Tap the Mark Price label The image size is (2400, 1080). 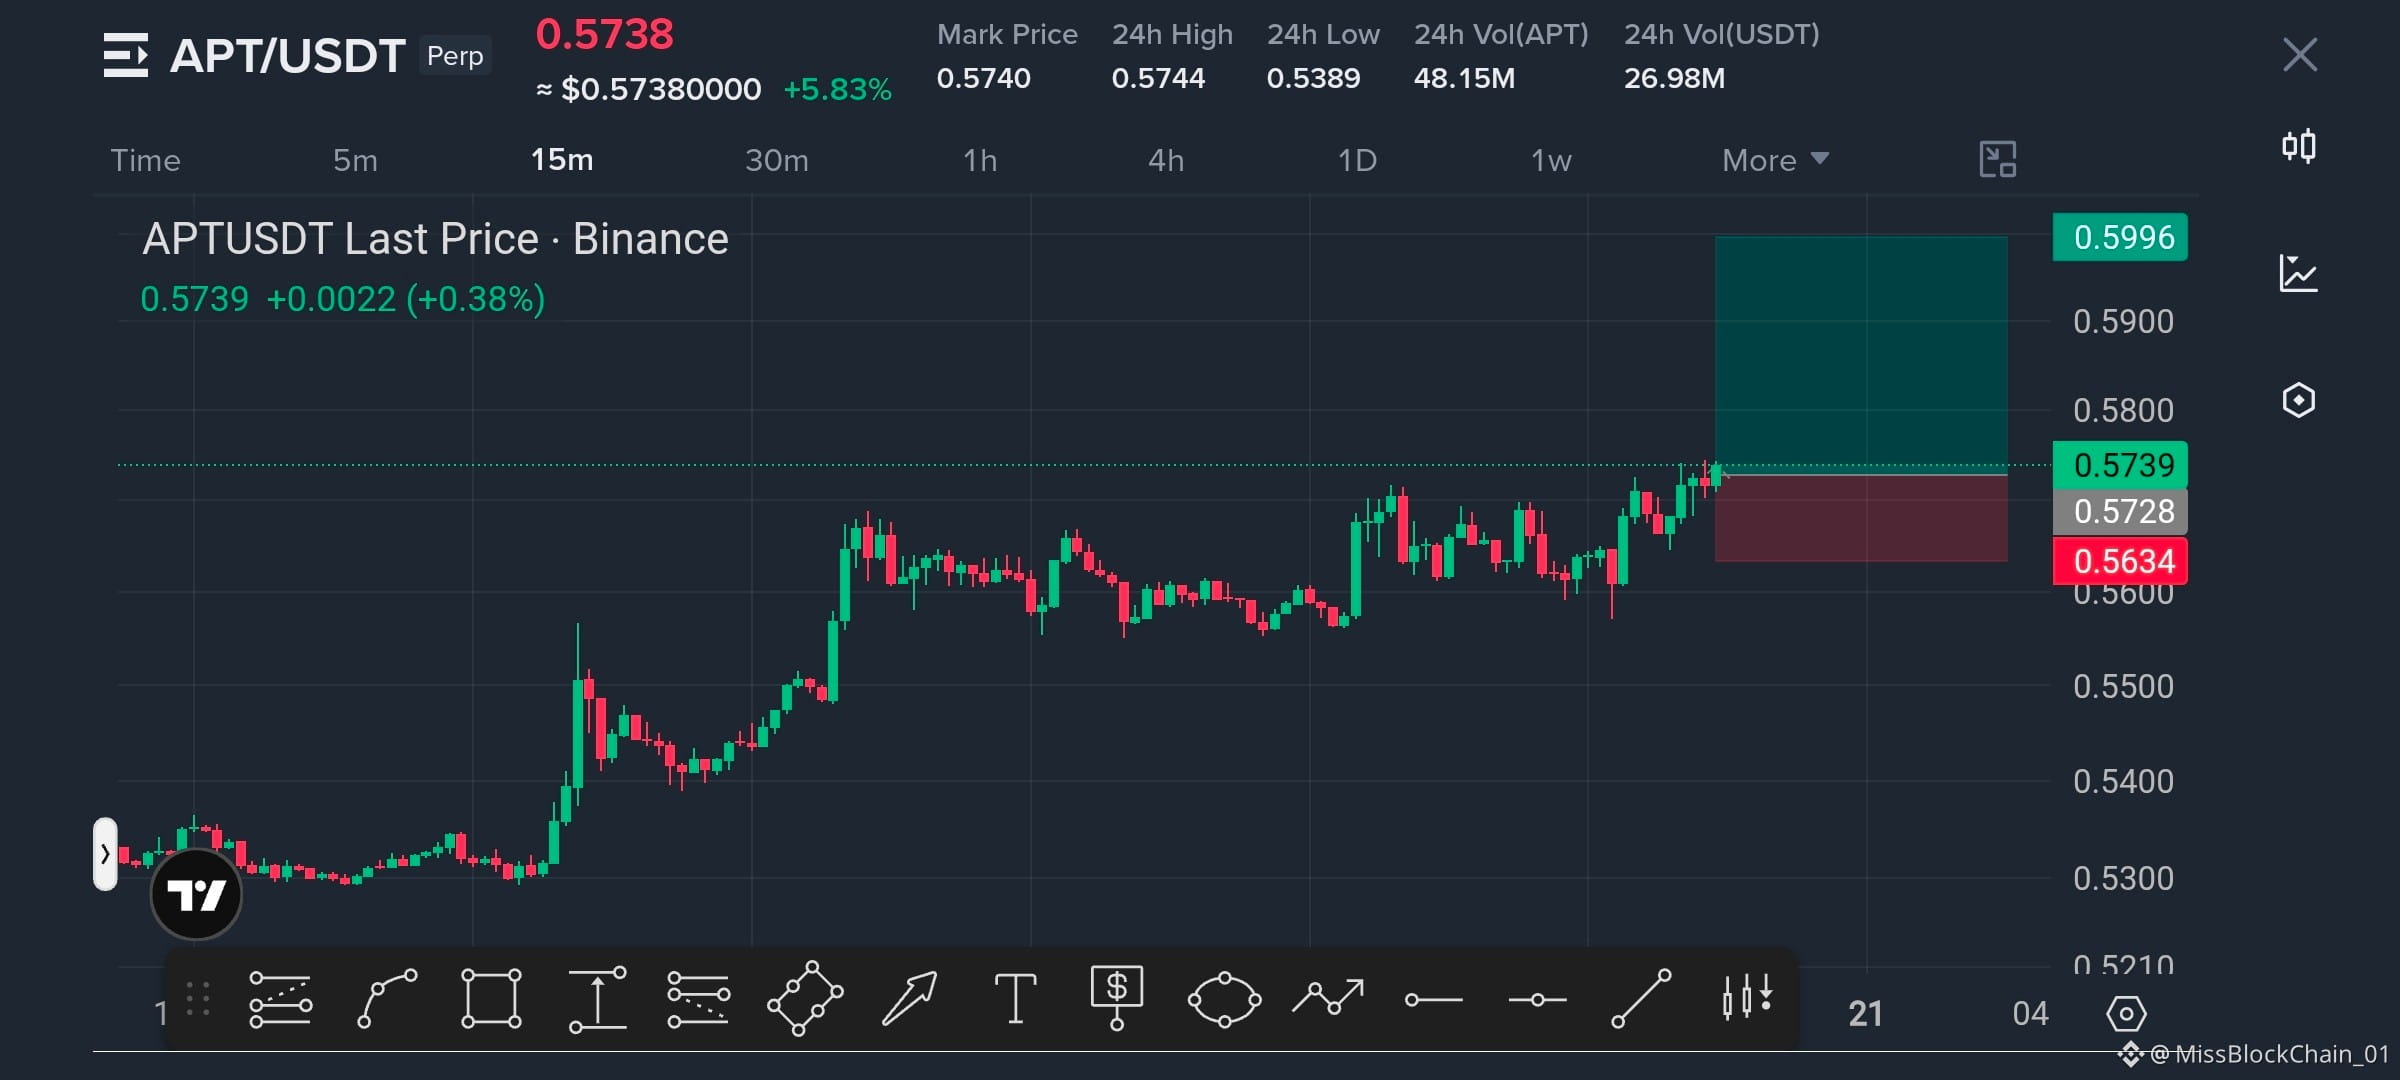(1007, 35)
